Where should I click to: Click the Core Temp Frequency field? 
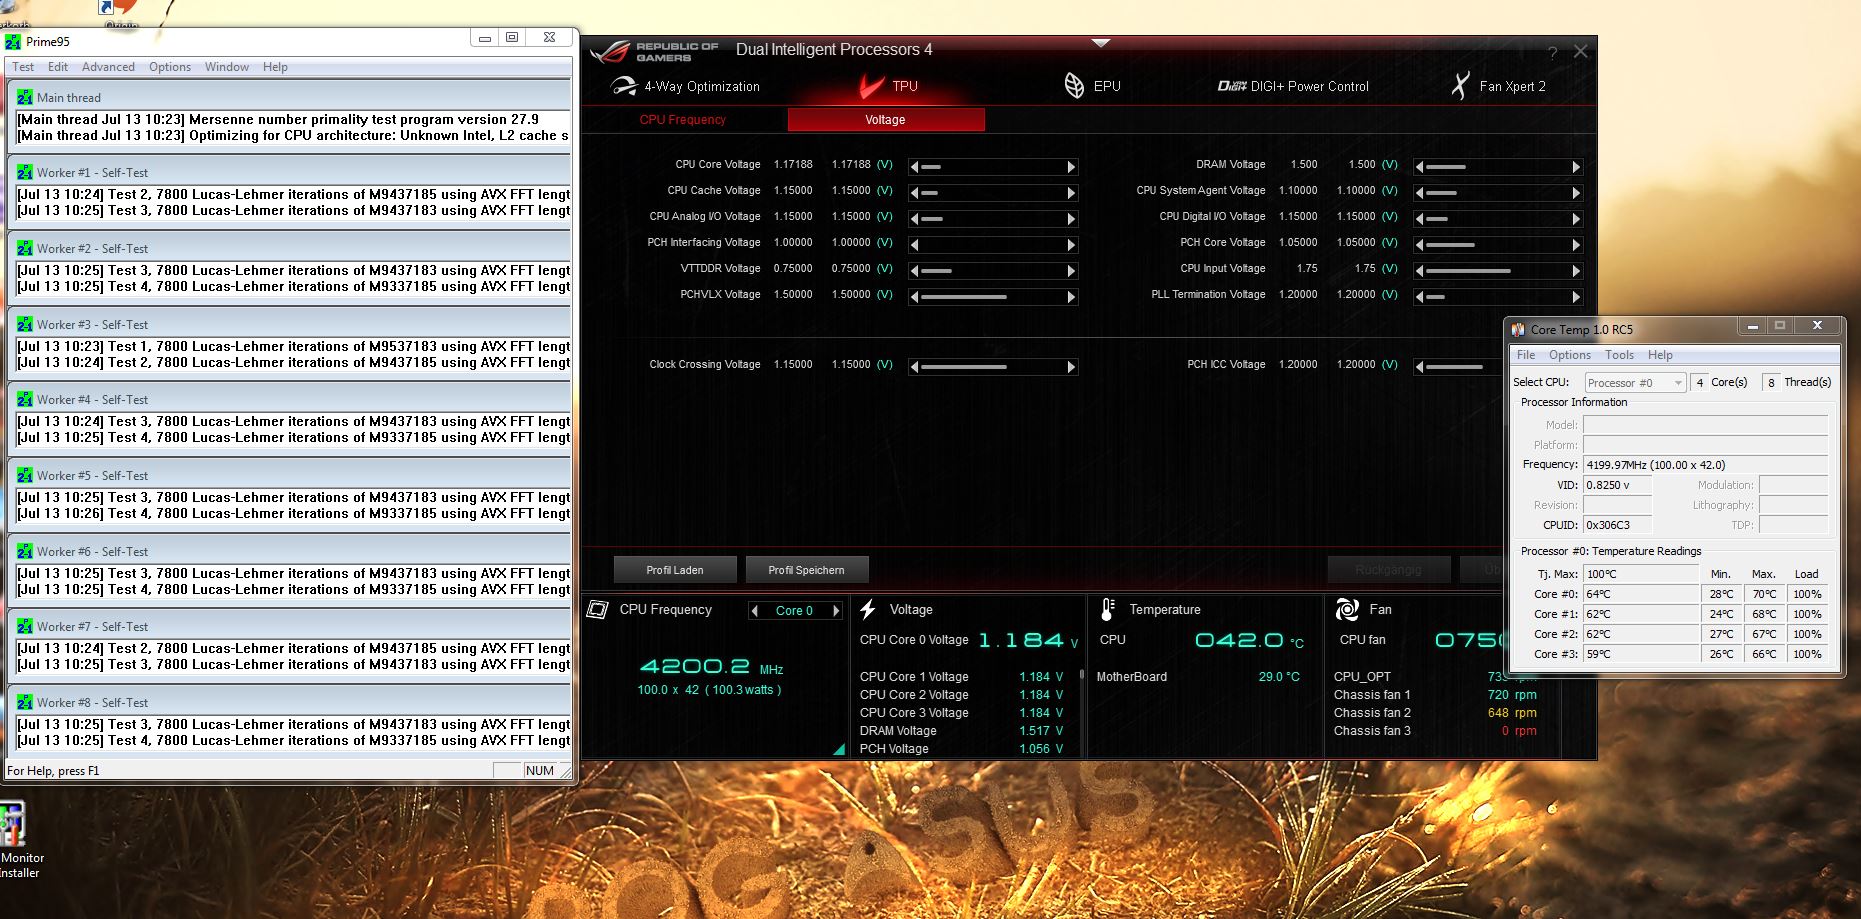1705,465
